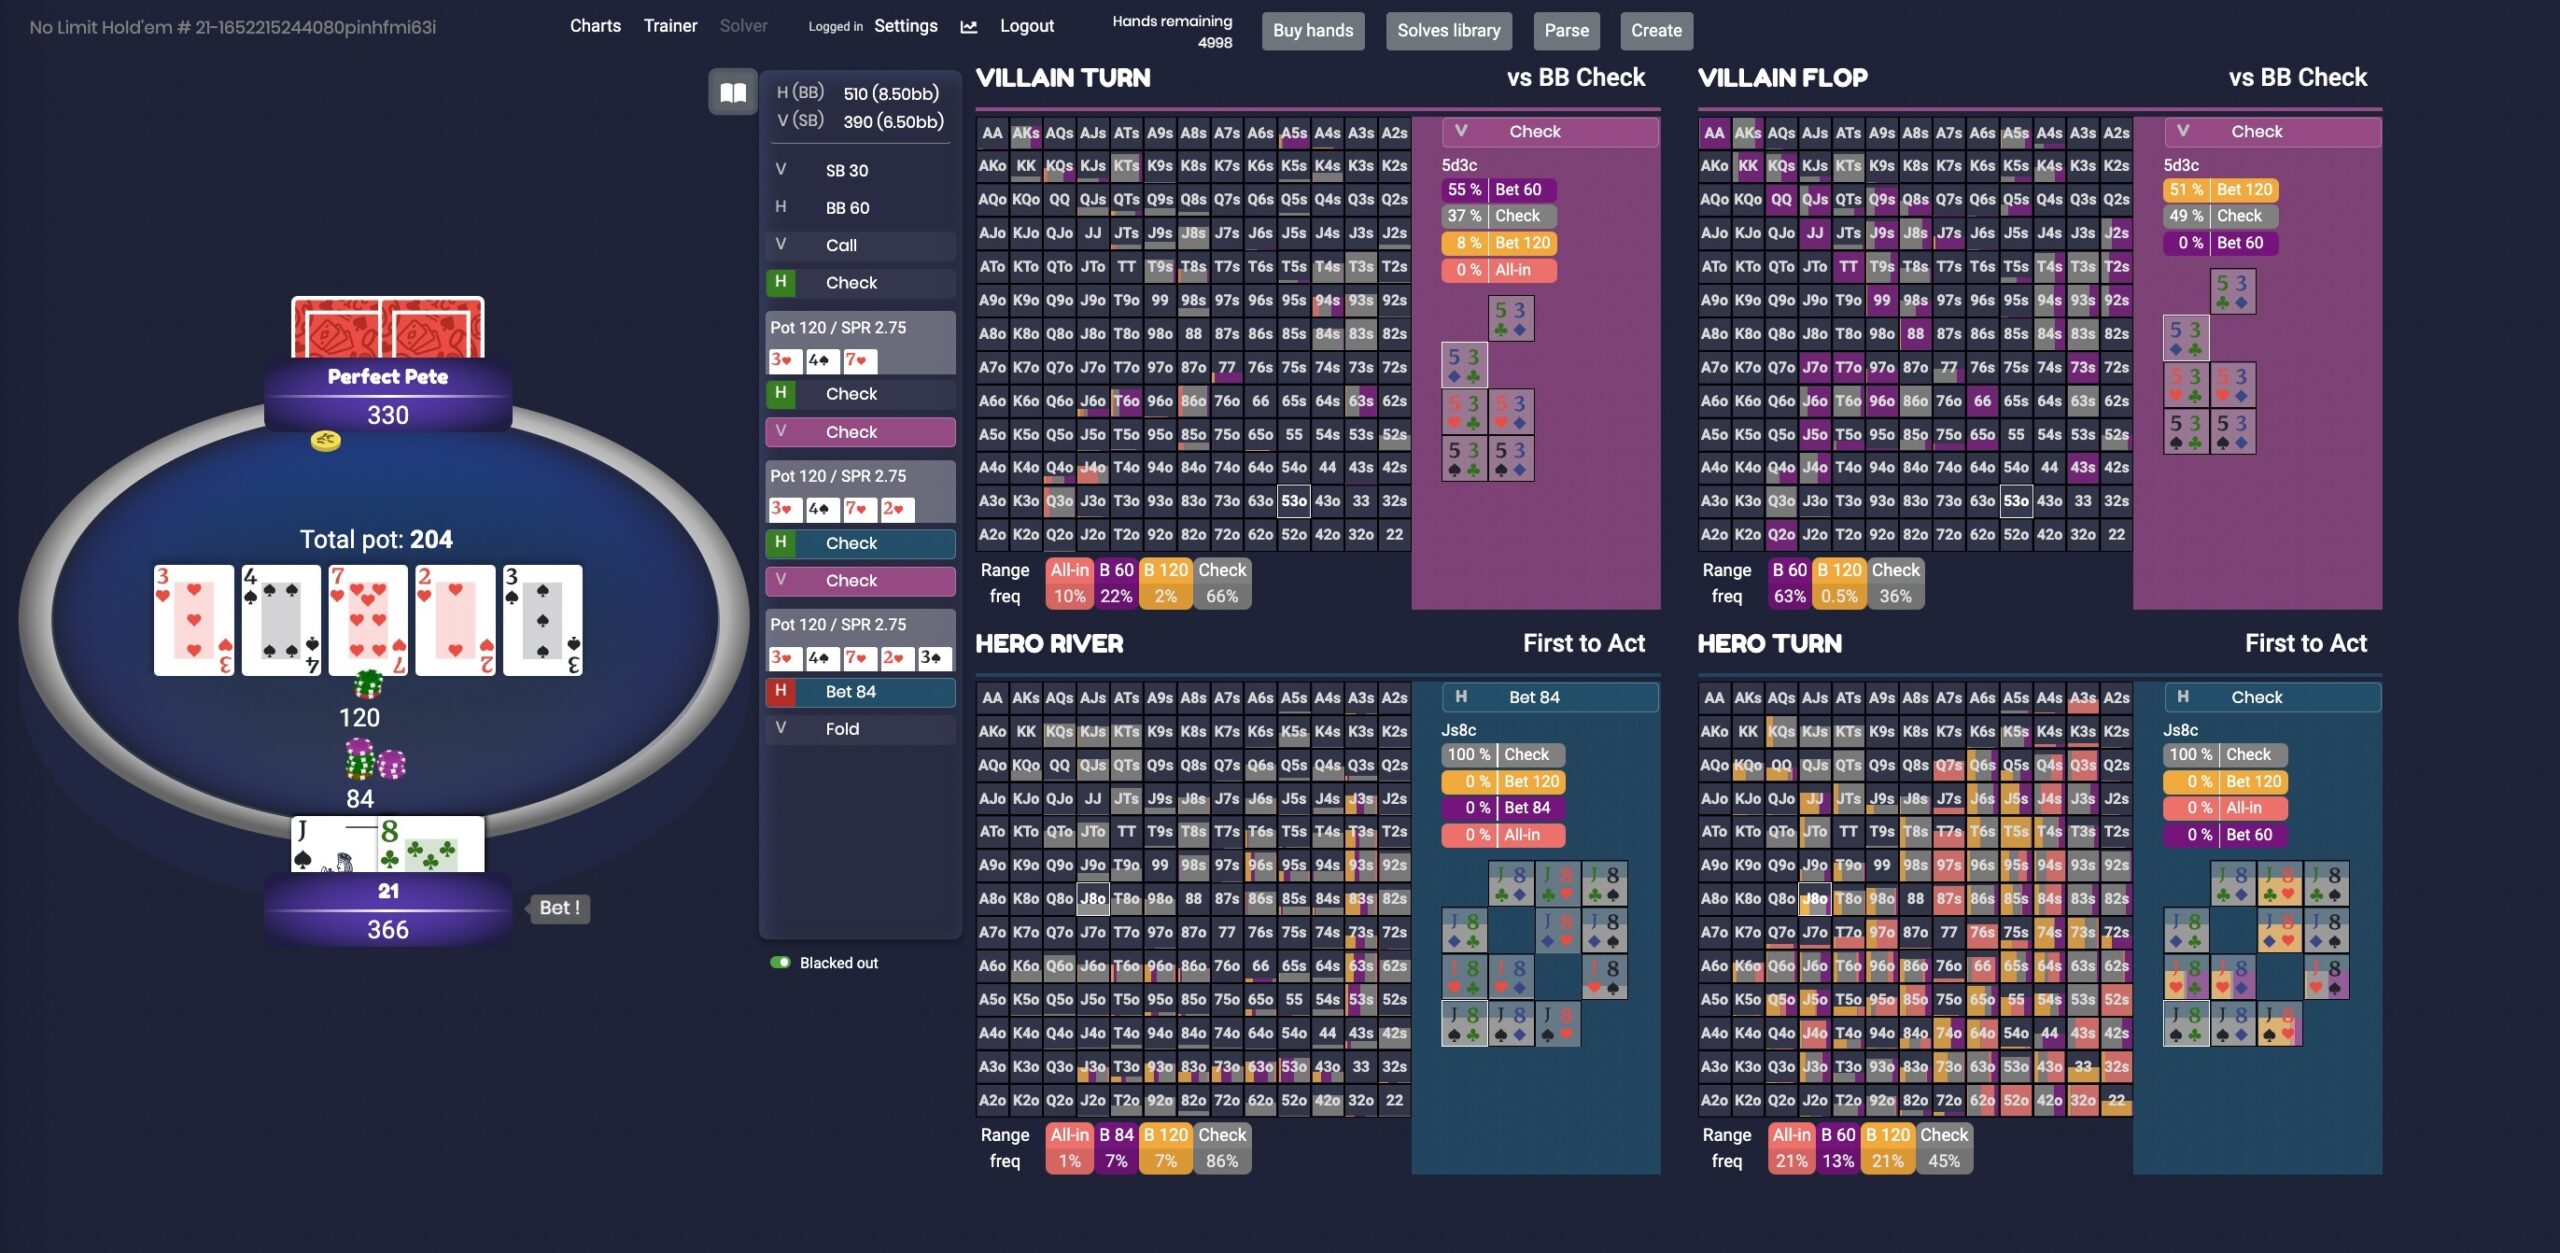Select the J8o cell in Hero River matrix

pos(1093,898)
